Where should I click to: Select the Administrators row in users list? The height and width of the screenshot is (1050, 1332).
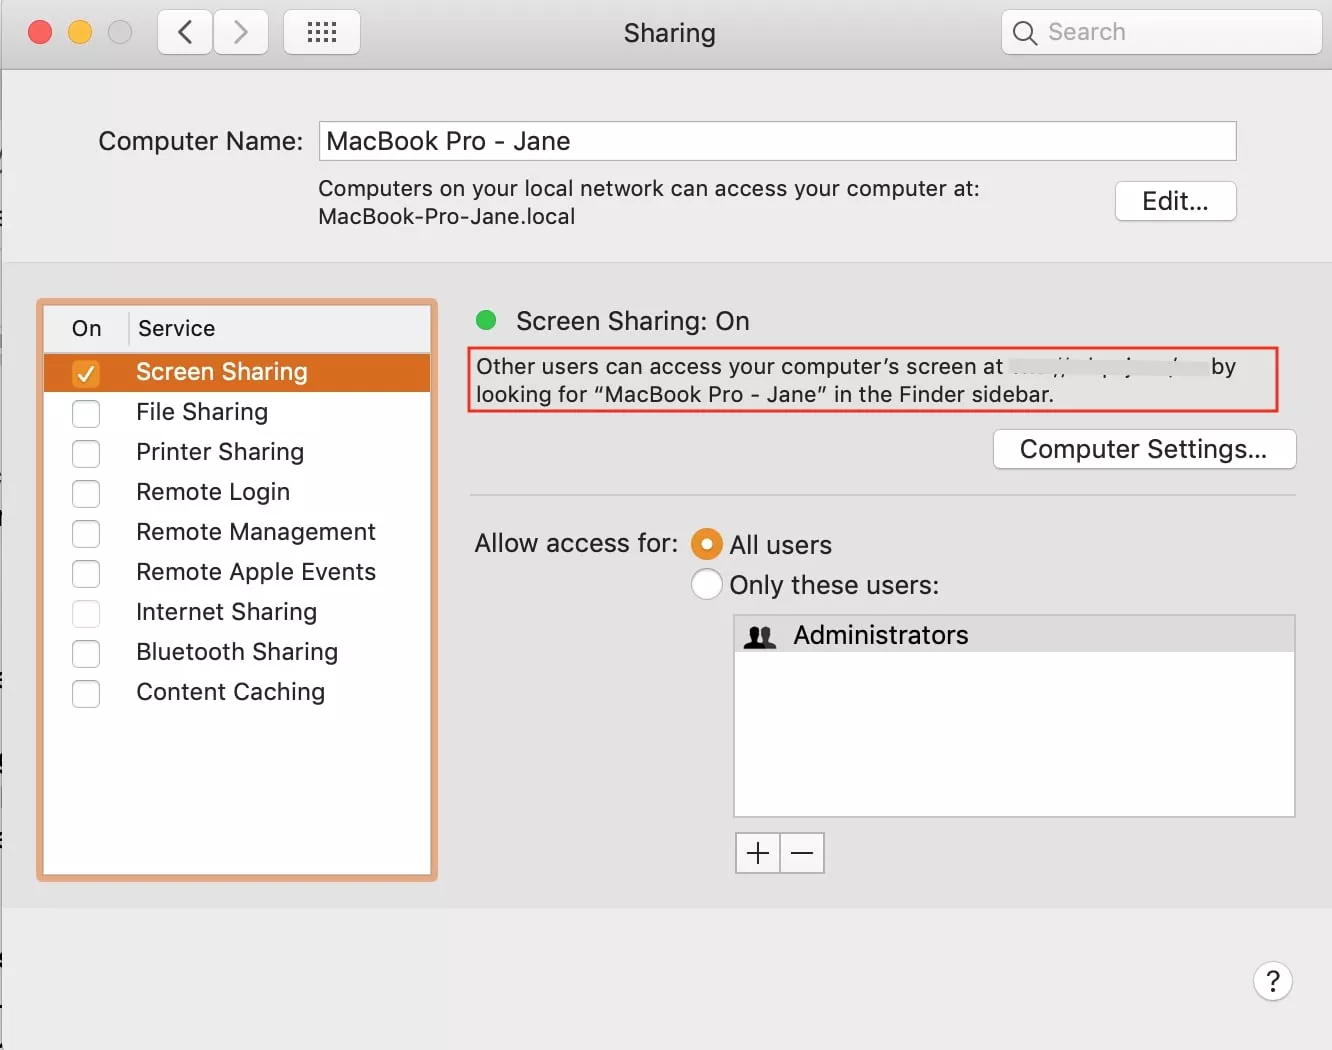1014,635
